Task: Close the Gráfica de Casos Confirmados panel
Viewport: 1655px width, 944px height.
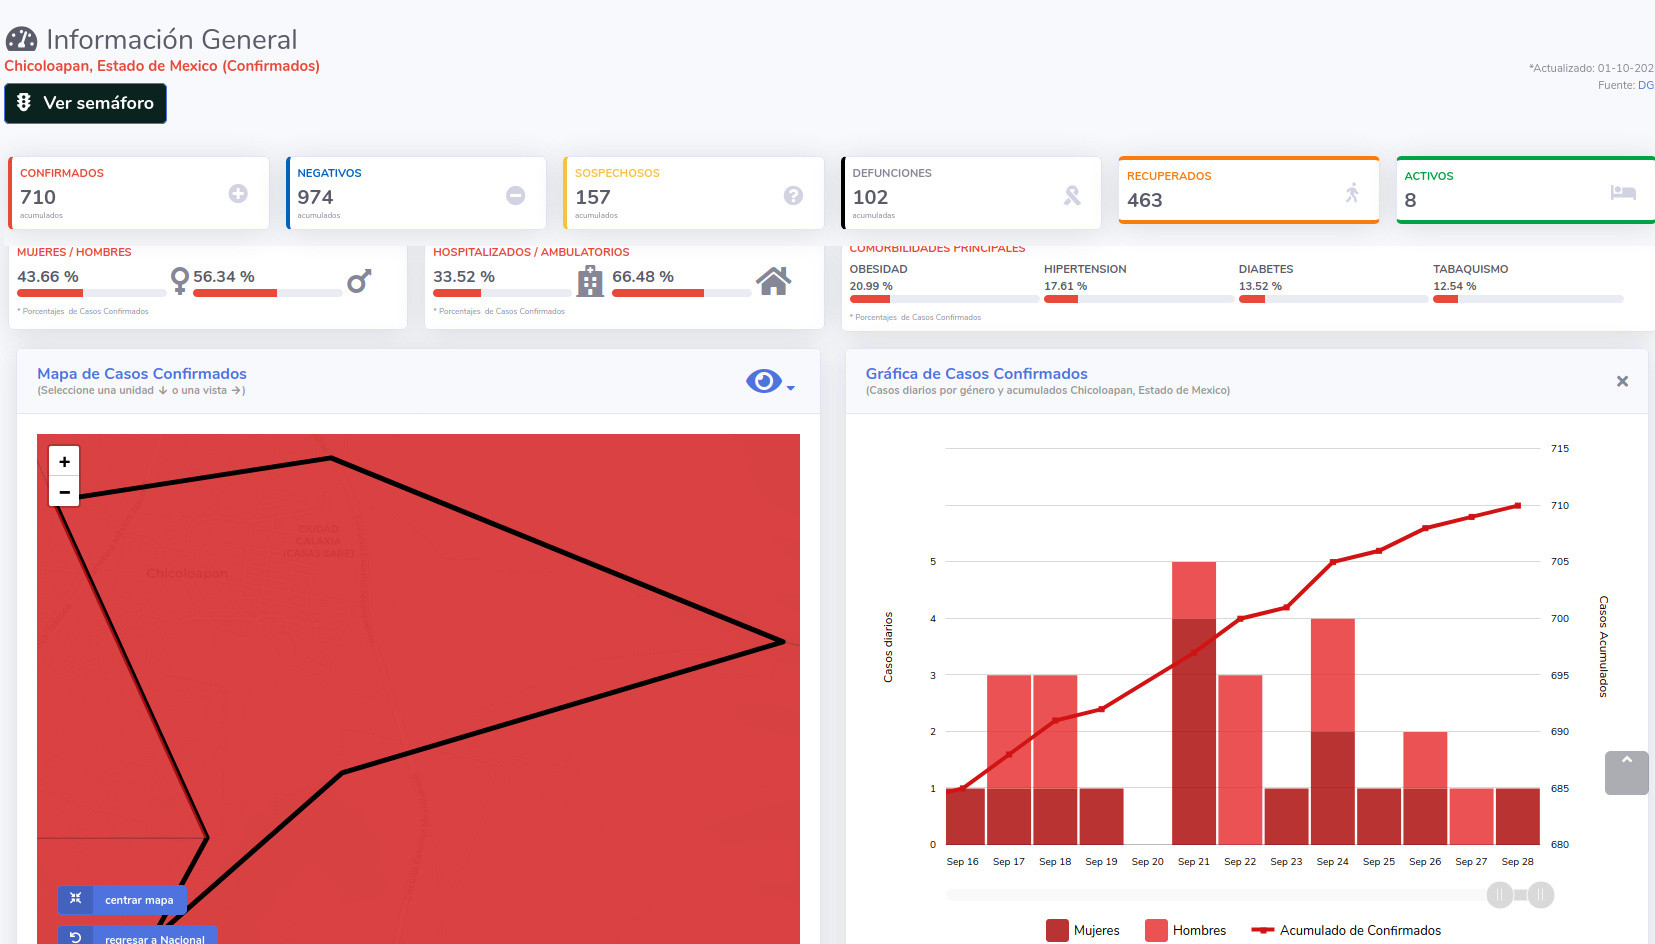Action: pyautogui.click(x=1622, y=381)
